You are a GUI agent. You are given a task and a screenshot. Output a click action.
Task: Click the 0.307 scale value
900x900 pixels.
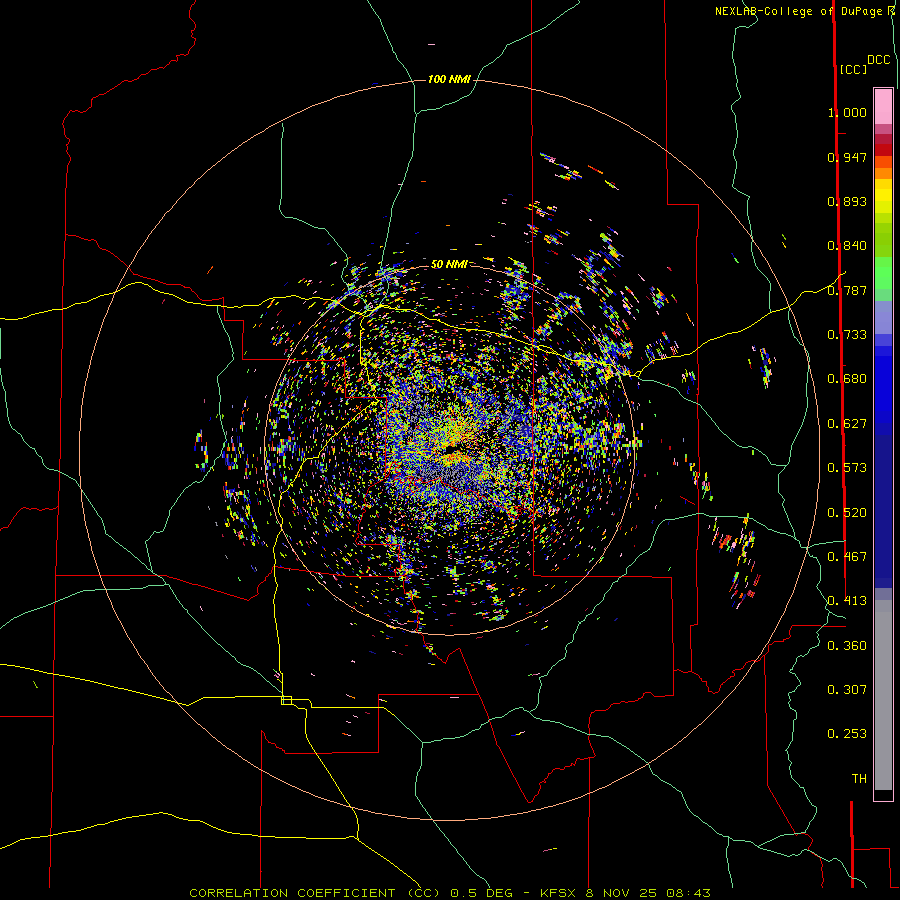coord(847,689)
